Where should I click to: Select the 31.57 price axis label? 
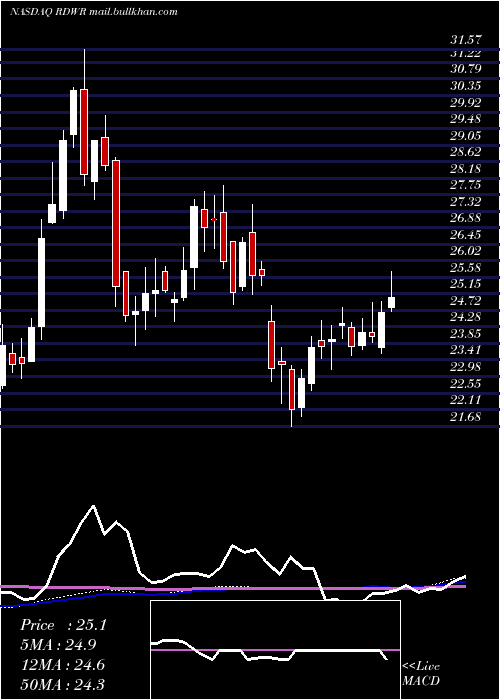466,40
